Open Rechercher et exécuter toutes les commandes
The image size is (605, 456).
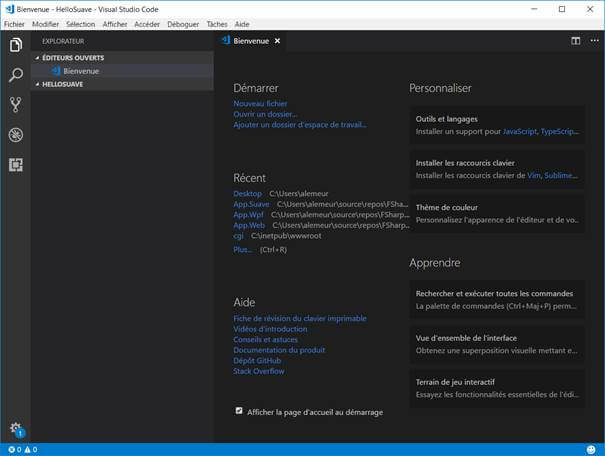click(497, 300)
